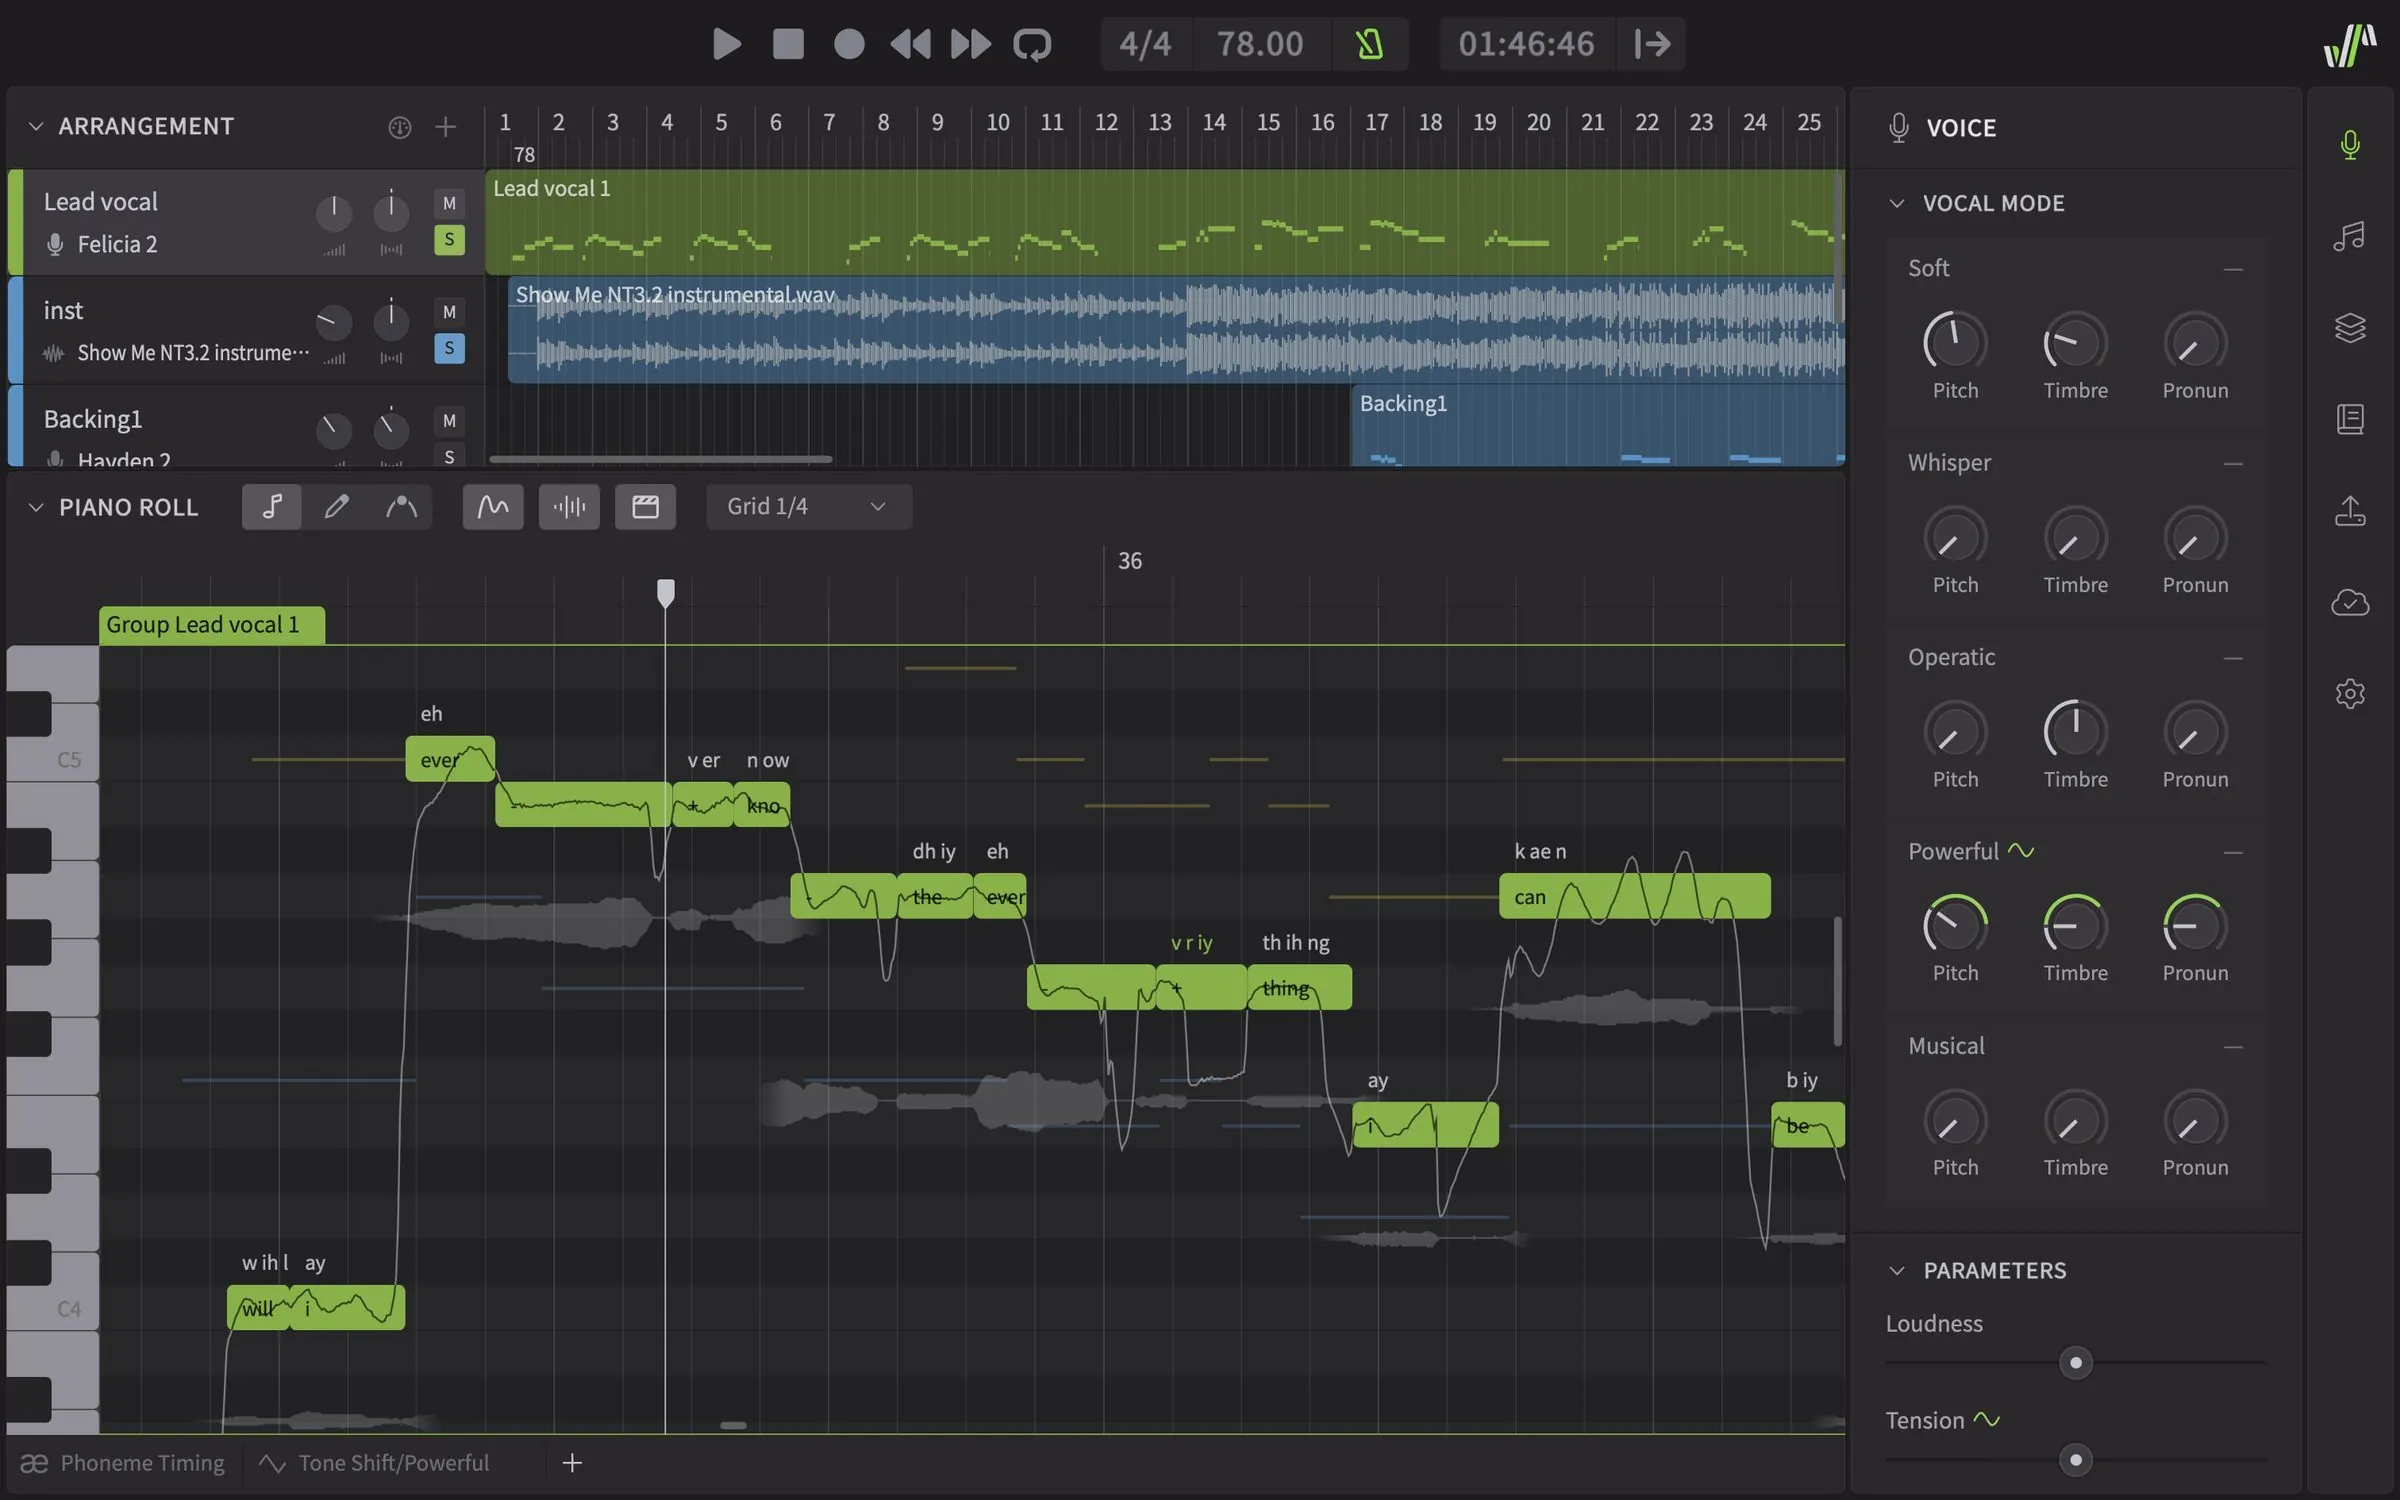Select the pencil tool in Piano Roll

pos(336,507)
